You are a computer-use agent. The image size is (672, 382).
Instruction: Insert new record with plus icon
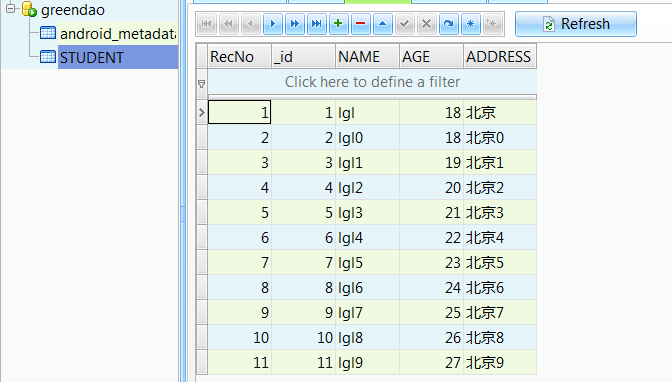tap(338, 24)
